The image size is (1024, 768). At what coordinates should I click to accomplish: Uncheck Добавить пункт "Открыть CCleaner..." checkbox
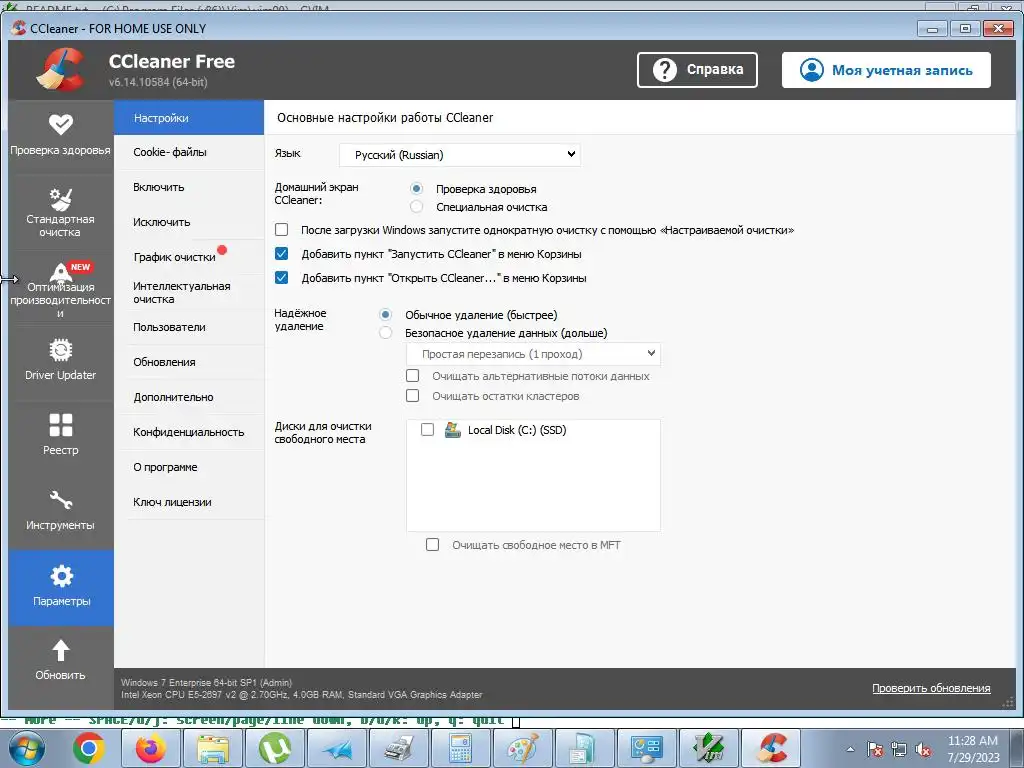pos(281,278)
